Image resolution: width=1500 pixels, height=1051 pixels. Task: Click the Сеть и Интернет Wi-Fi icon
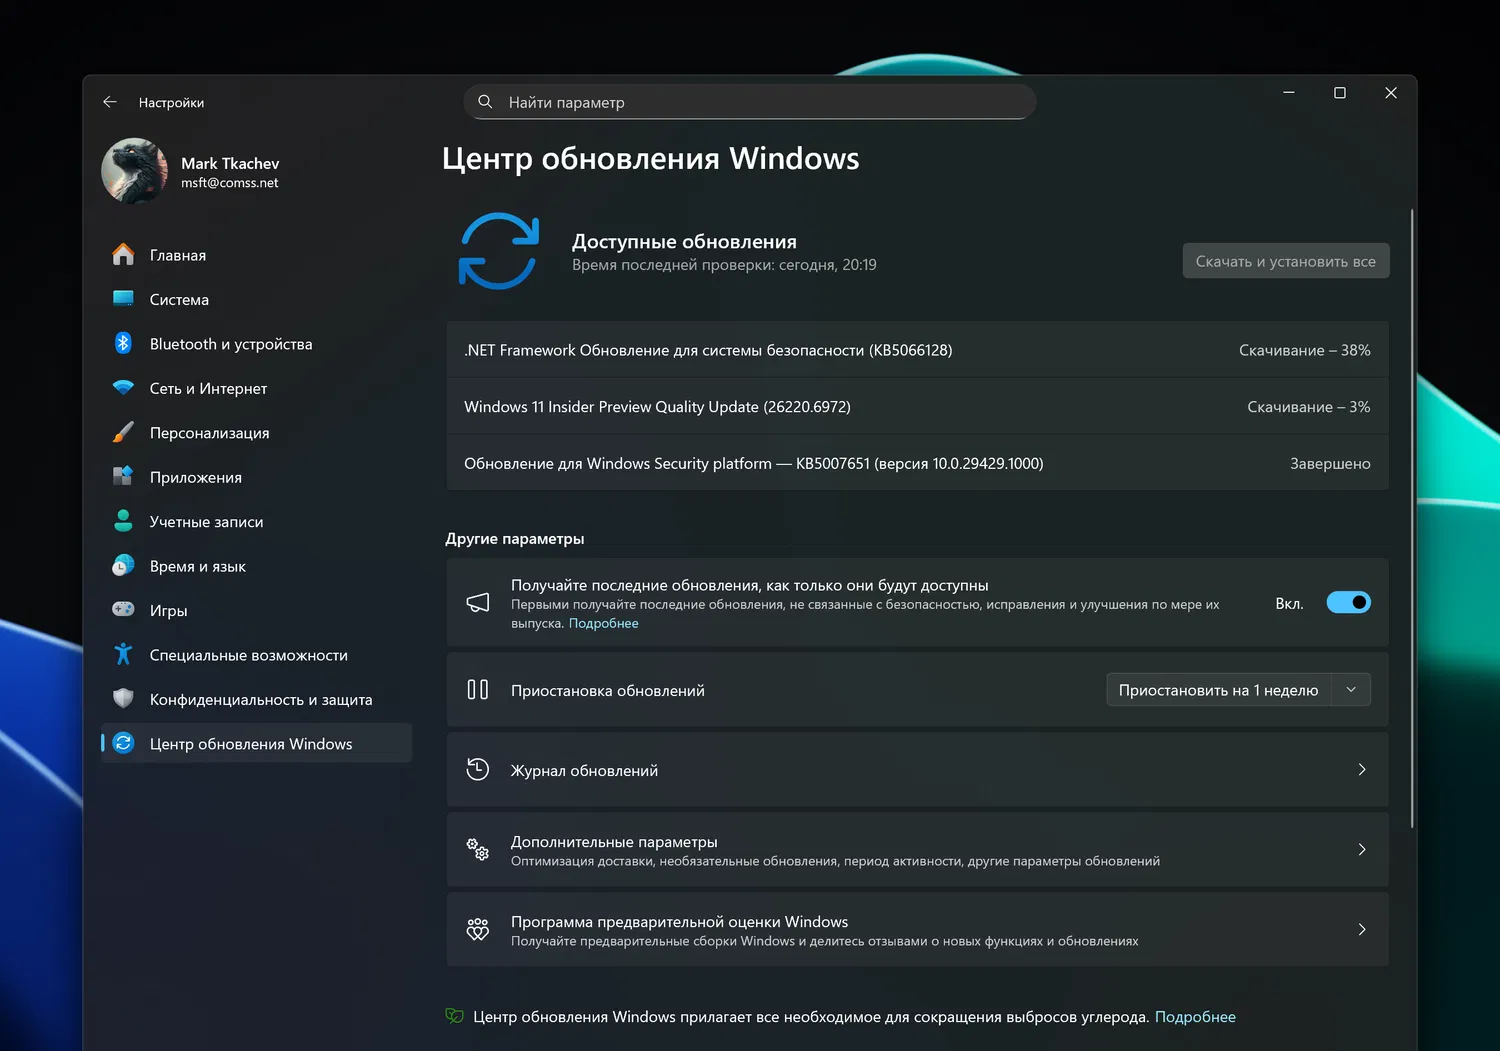click(123, 388)
